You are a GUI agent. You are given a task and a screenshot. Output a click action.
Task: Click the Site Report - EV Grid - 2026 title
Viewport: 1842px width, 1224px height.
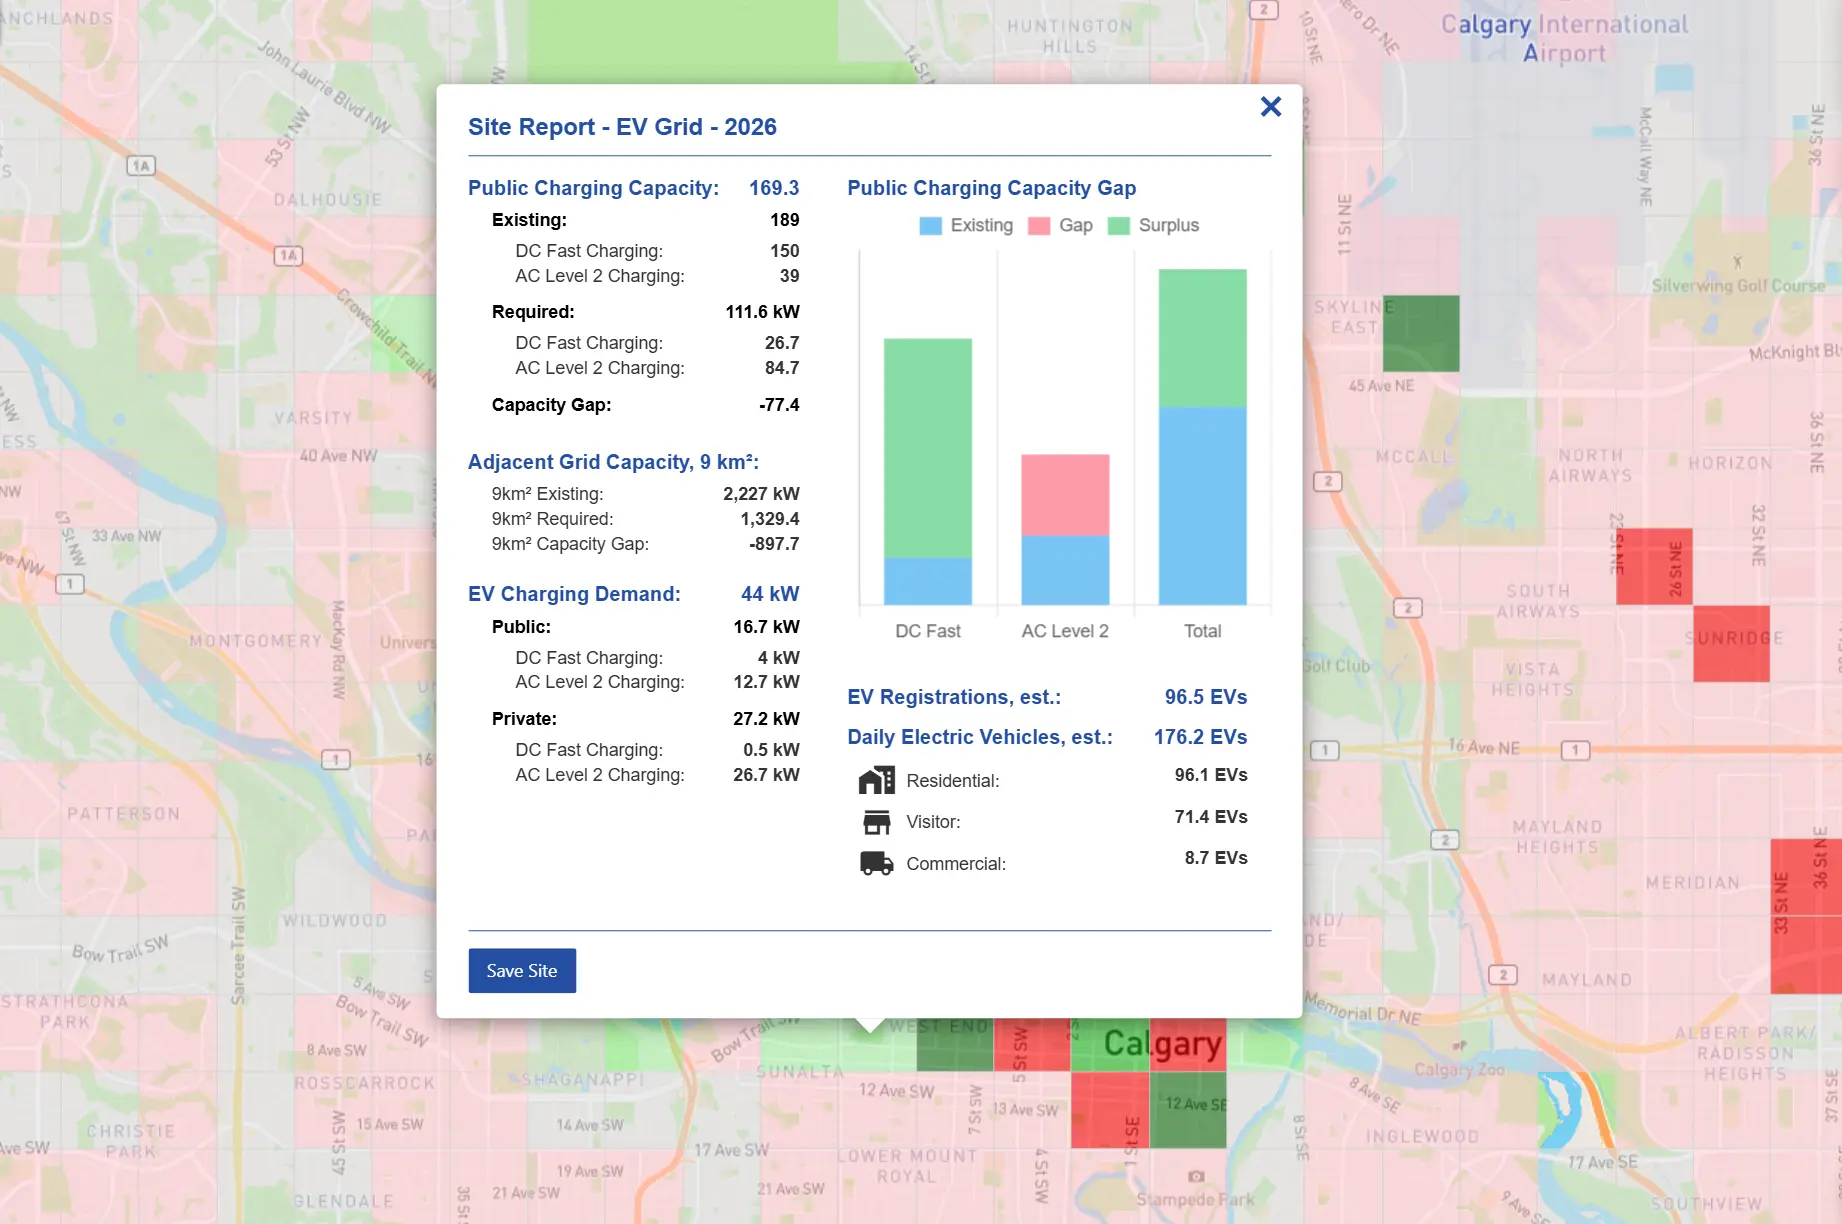point(622,127)
